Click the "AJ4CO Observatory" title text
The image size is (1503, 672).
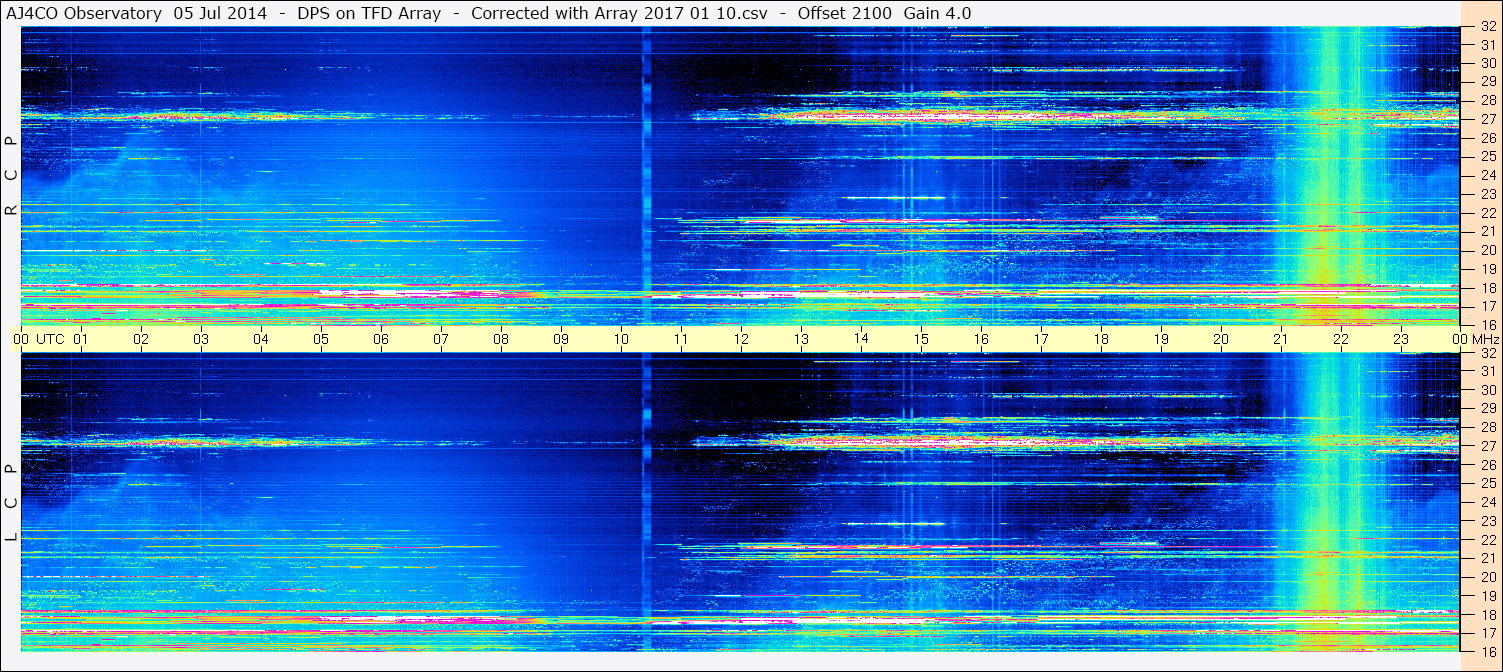click(x=83, y=13)
